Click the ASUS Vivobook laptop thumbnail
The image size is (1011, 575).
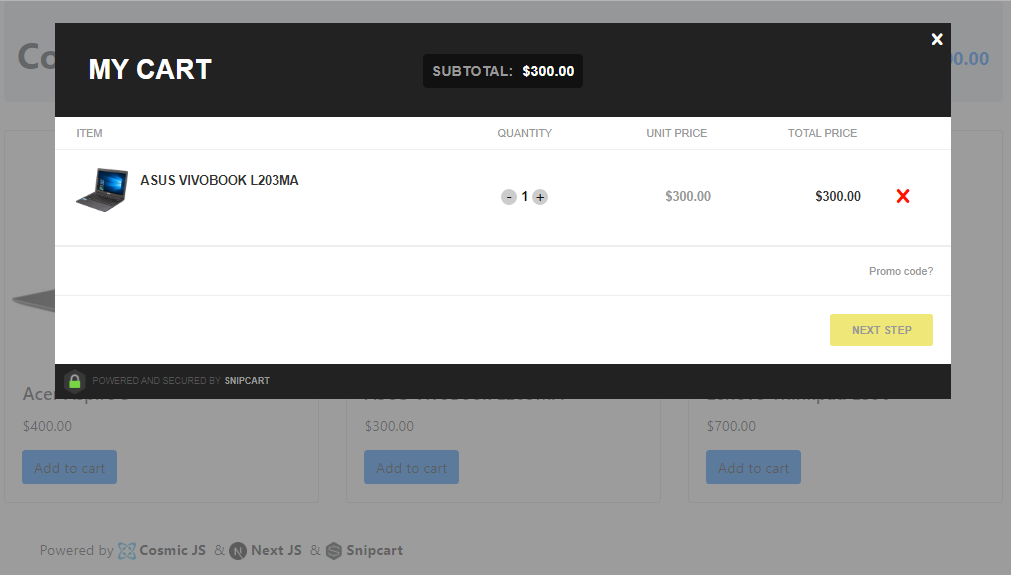pos(102,190)
